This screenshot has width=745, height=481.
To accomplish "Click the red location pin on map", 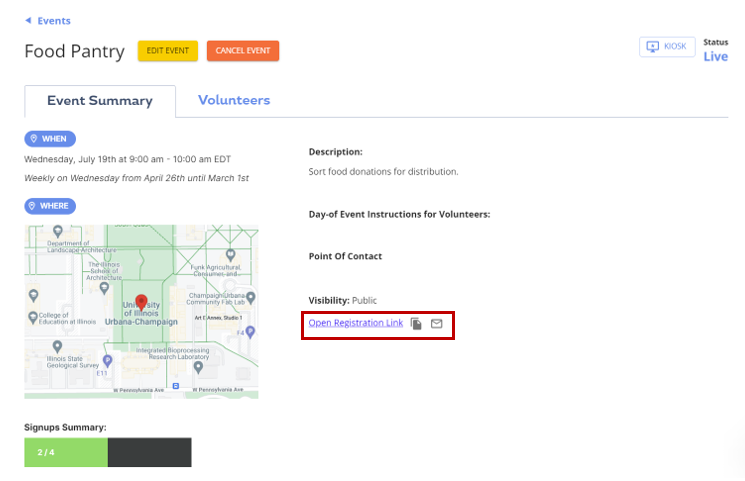I will [x=141, y=302].
